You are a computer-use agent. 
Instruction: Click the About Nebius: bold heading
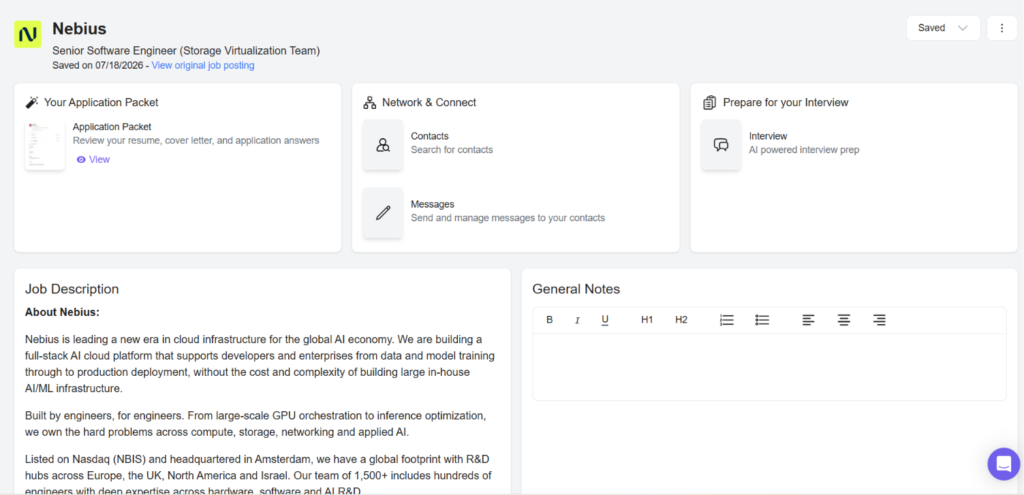[x=62, y=312]
